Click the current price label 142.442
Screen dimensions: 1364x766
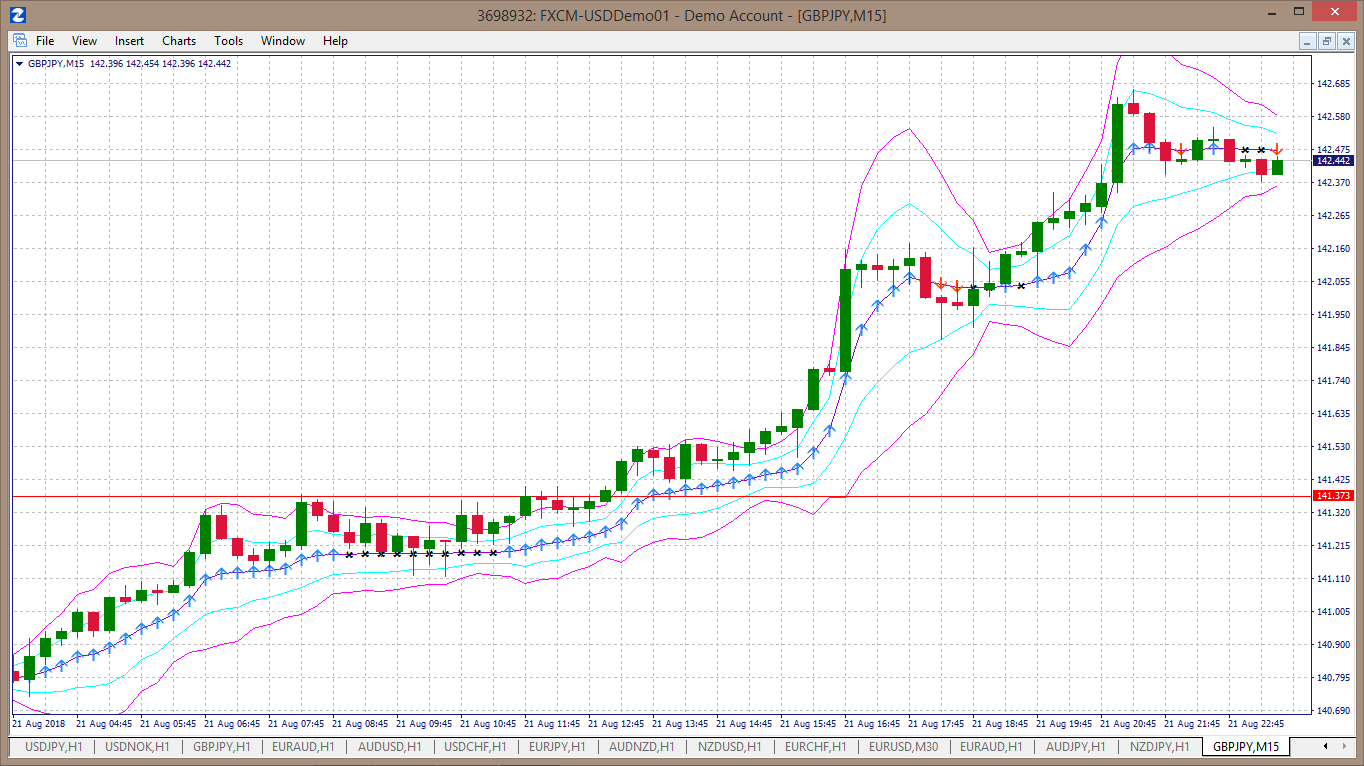click(1333, 161)
